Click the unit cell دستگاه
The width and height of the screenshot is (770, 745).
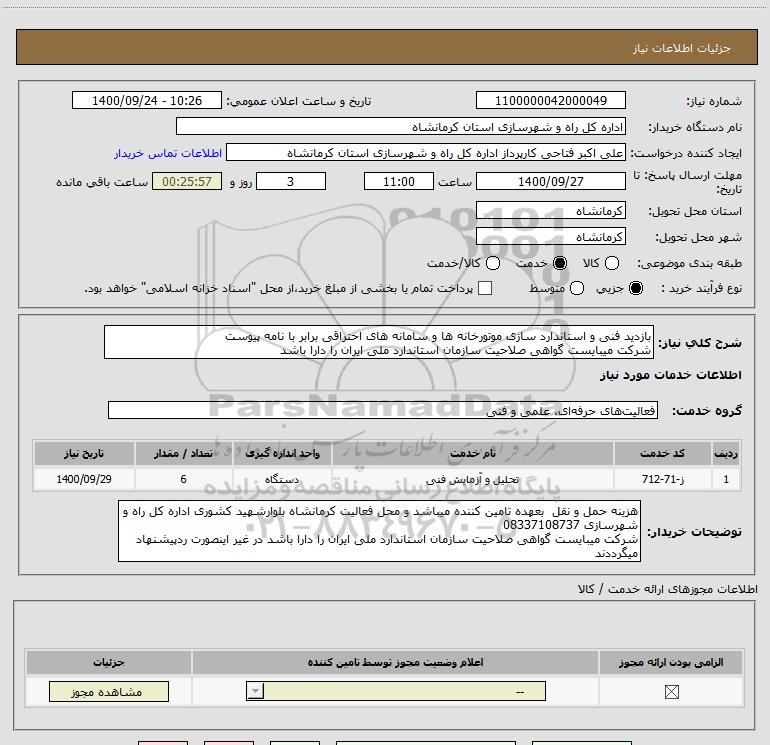point(282,479)
